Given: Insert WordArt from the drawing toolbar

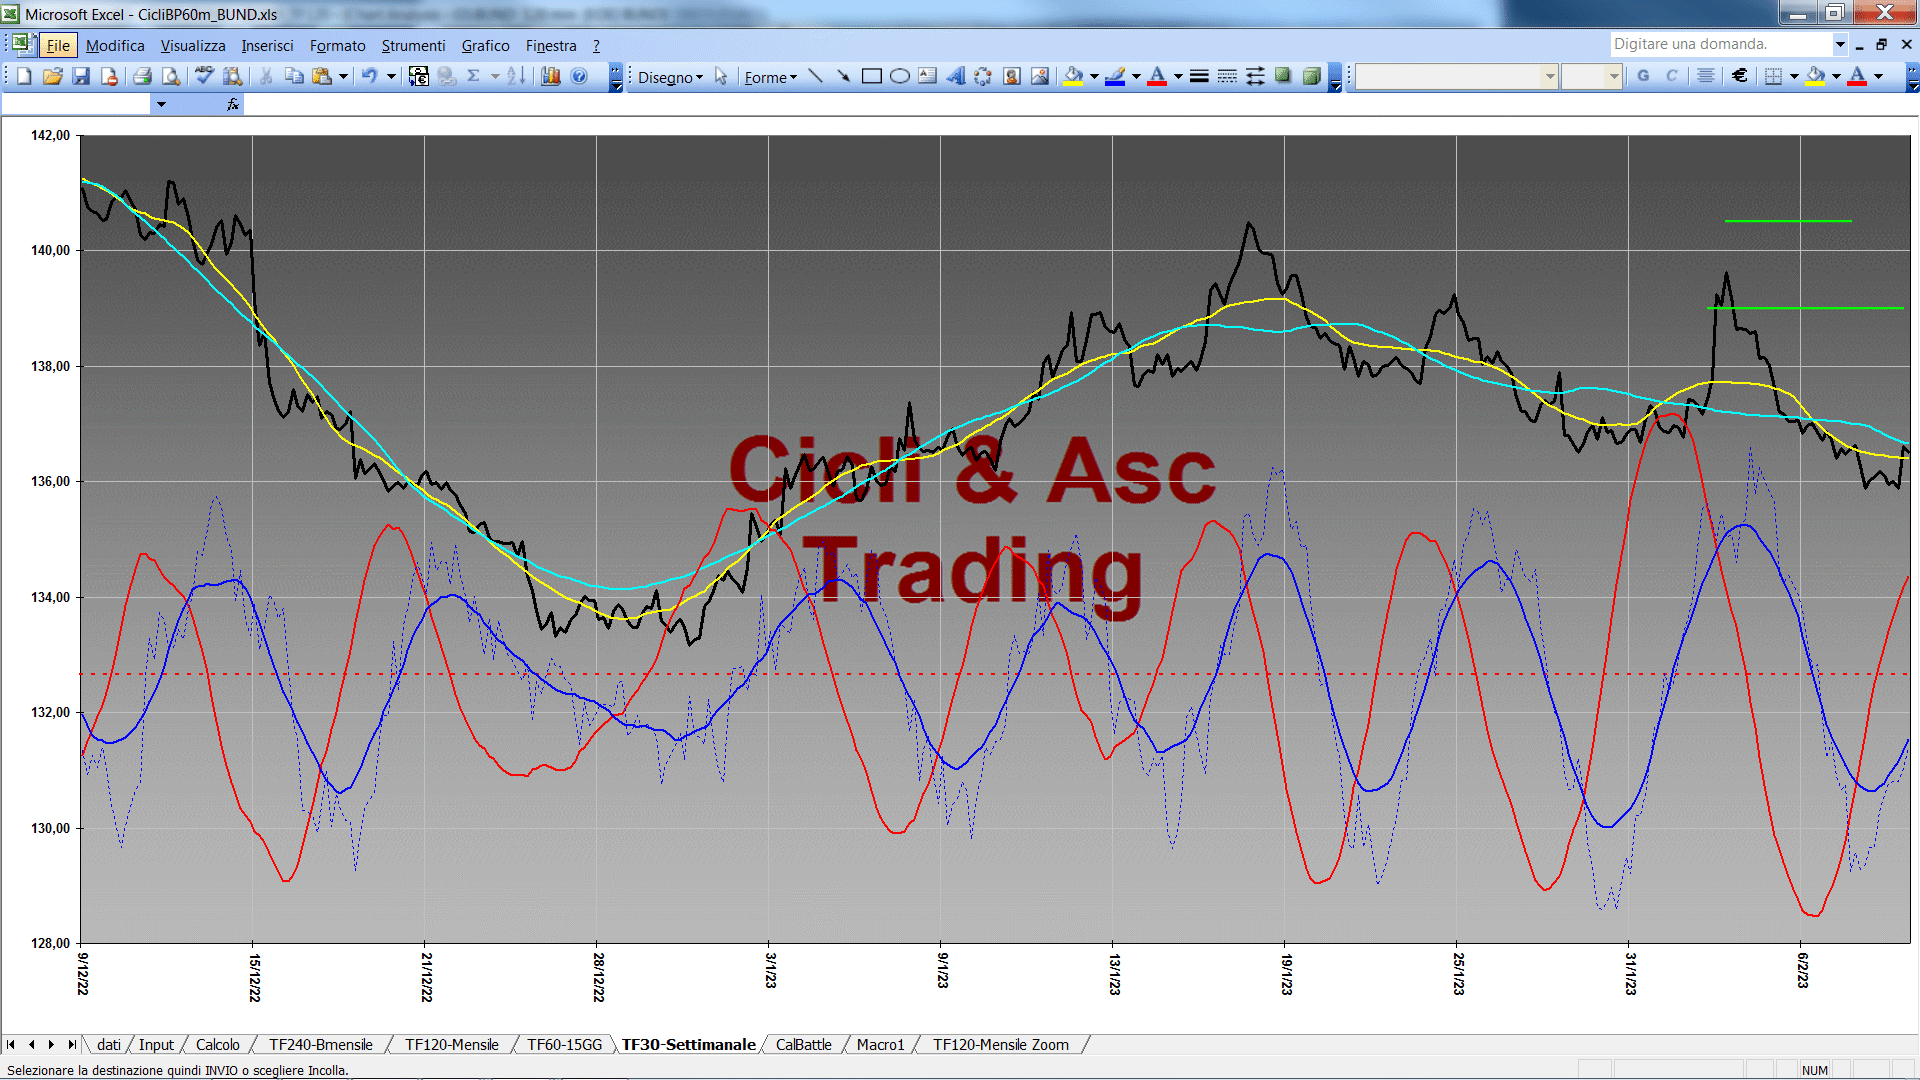Looking at the screenshot, I should pyautogui.click(x=956, y=76).
